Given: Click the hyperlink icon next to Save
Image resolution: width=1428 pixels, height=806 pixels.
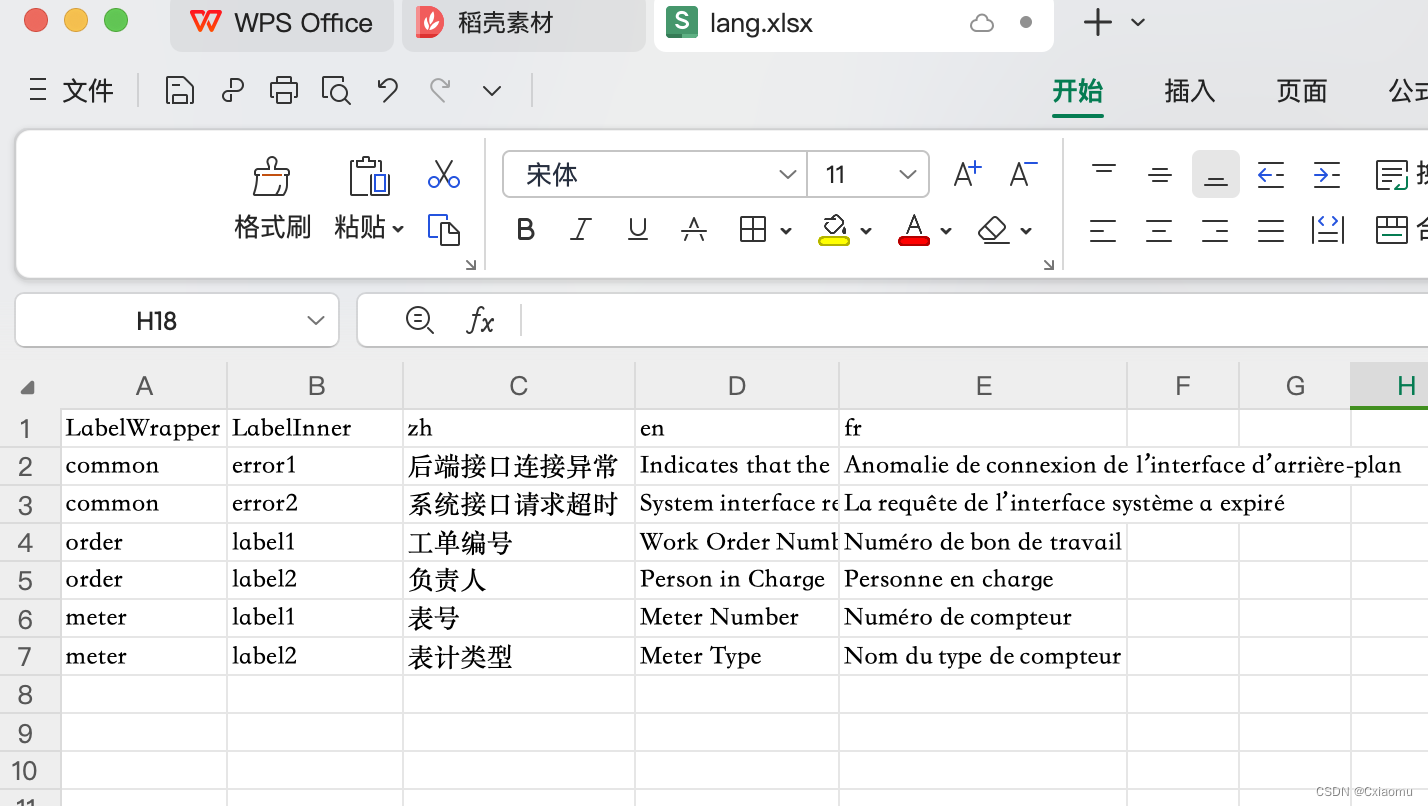Looking at the screenshot, I should 232,89.
